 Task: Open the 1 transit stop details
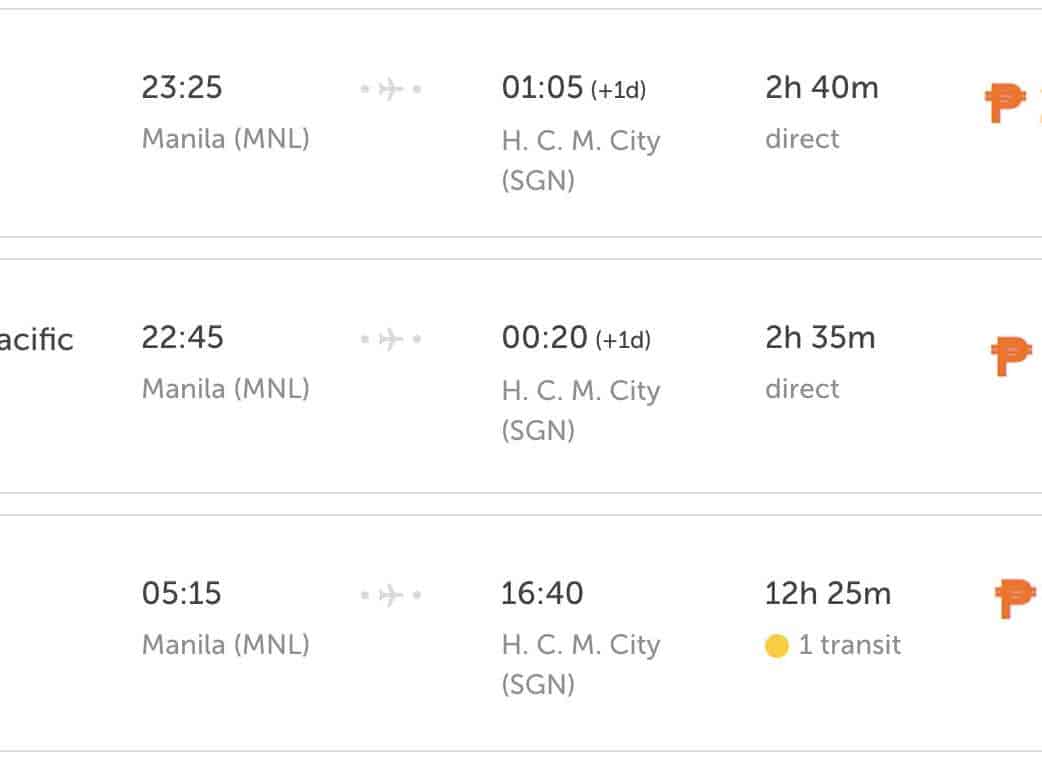pos(849,646)
